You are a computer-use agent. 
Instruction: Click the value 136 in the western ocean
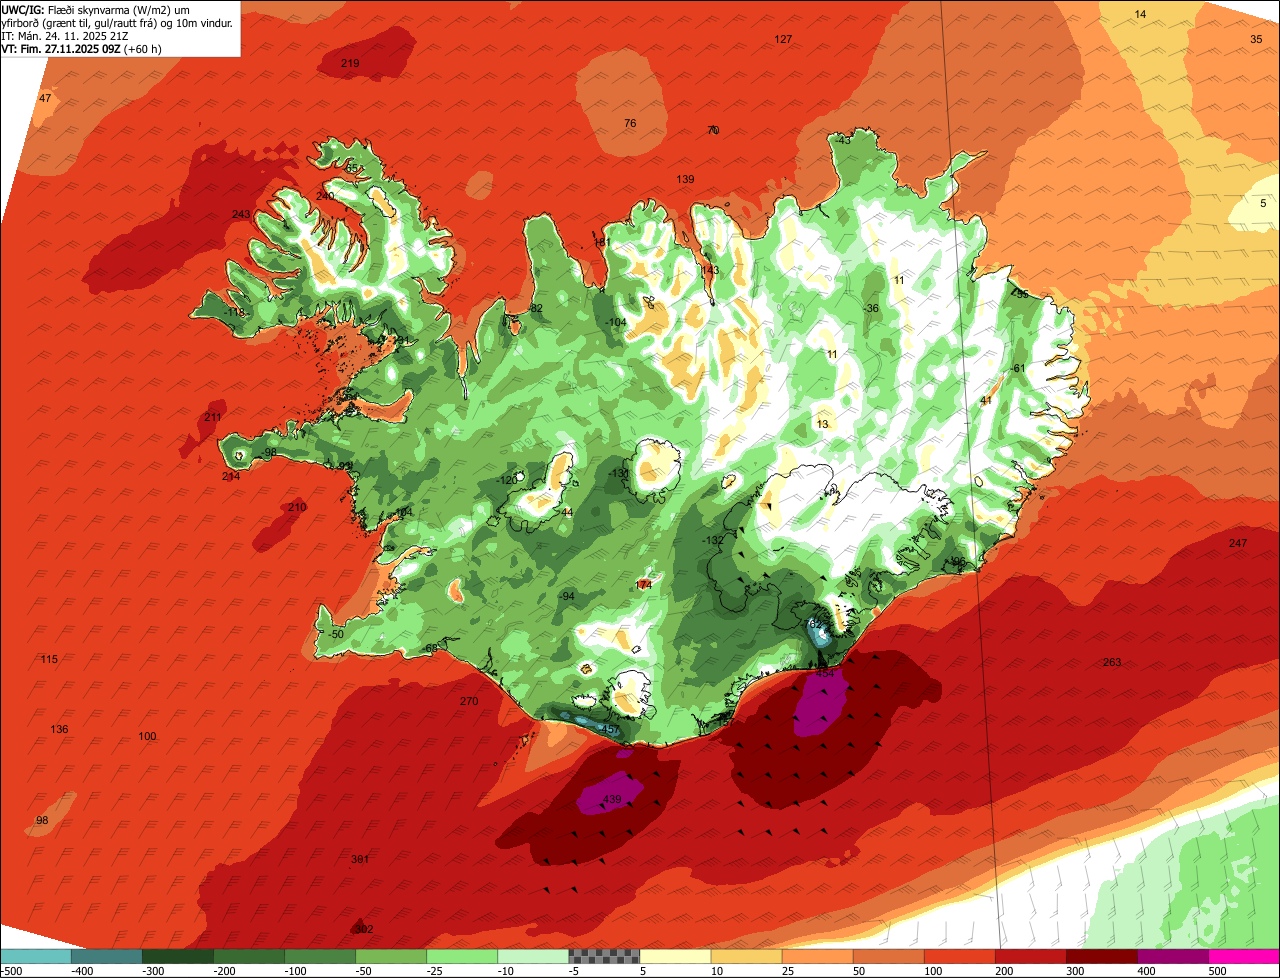[59, 729]
